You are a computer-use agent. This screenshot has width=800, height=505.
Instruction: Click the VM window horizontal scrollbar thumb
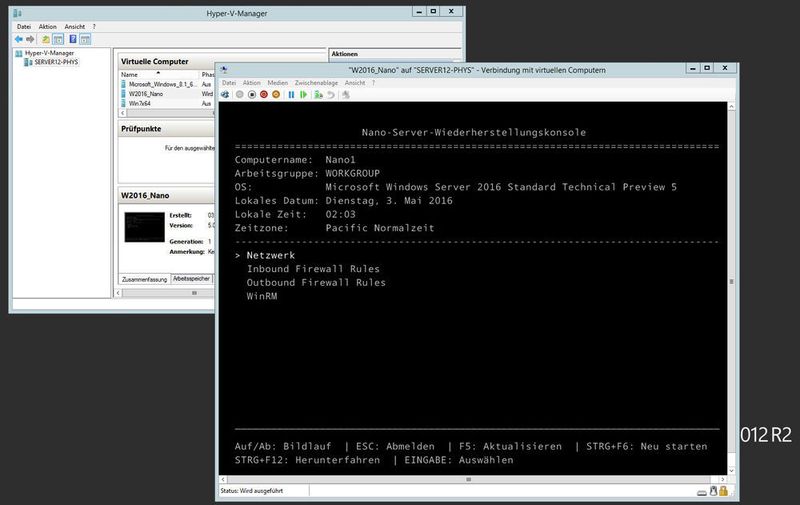tap(468, 479)
